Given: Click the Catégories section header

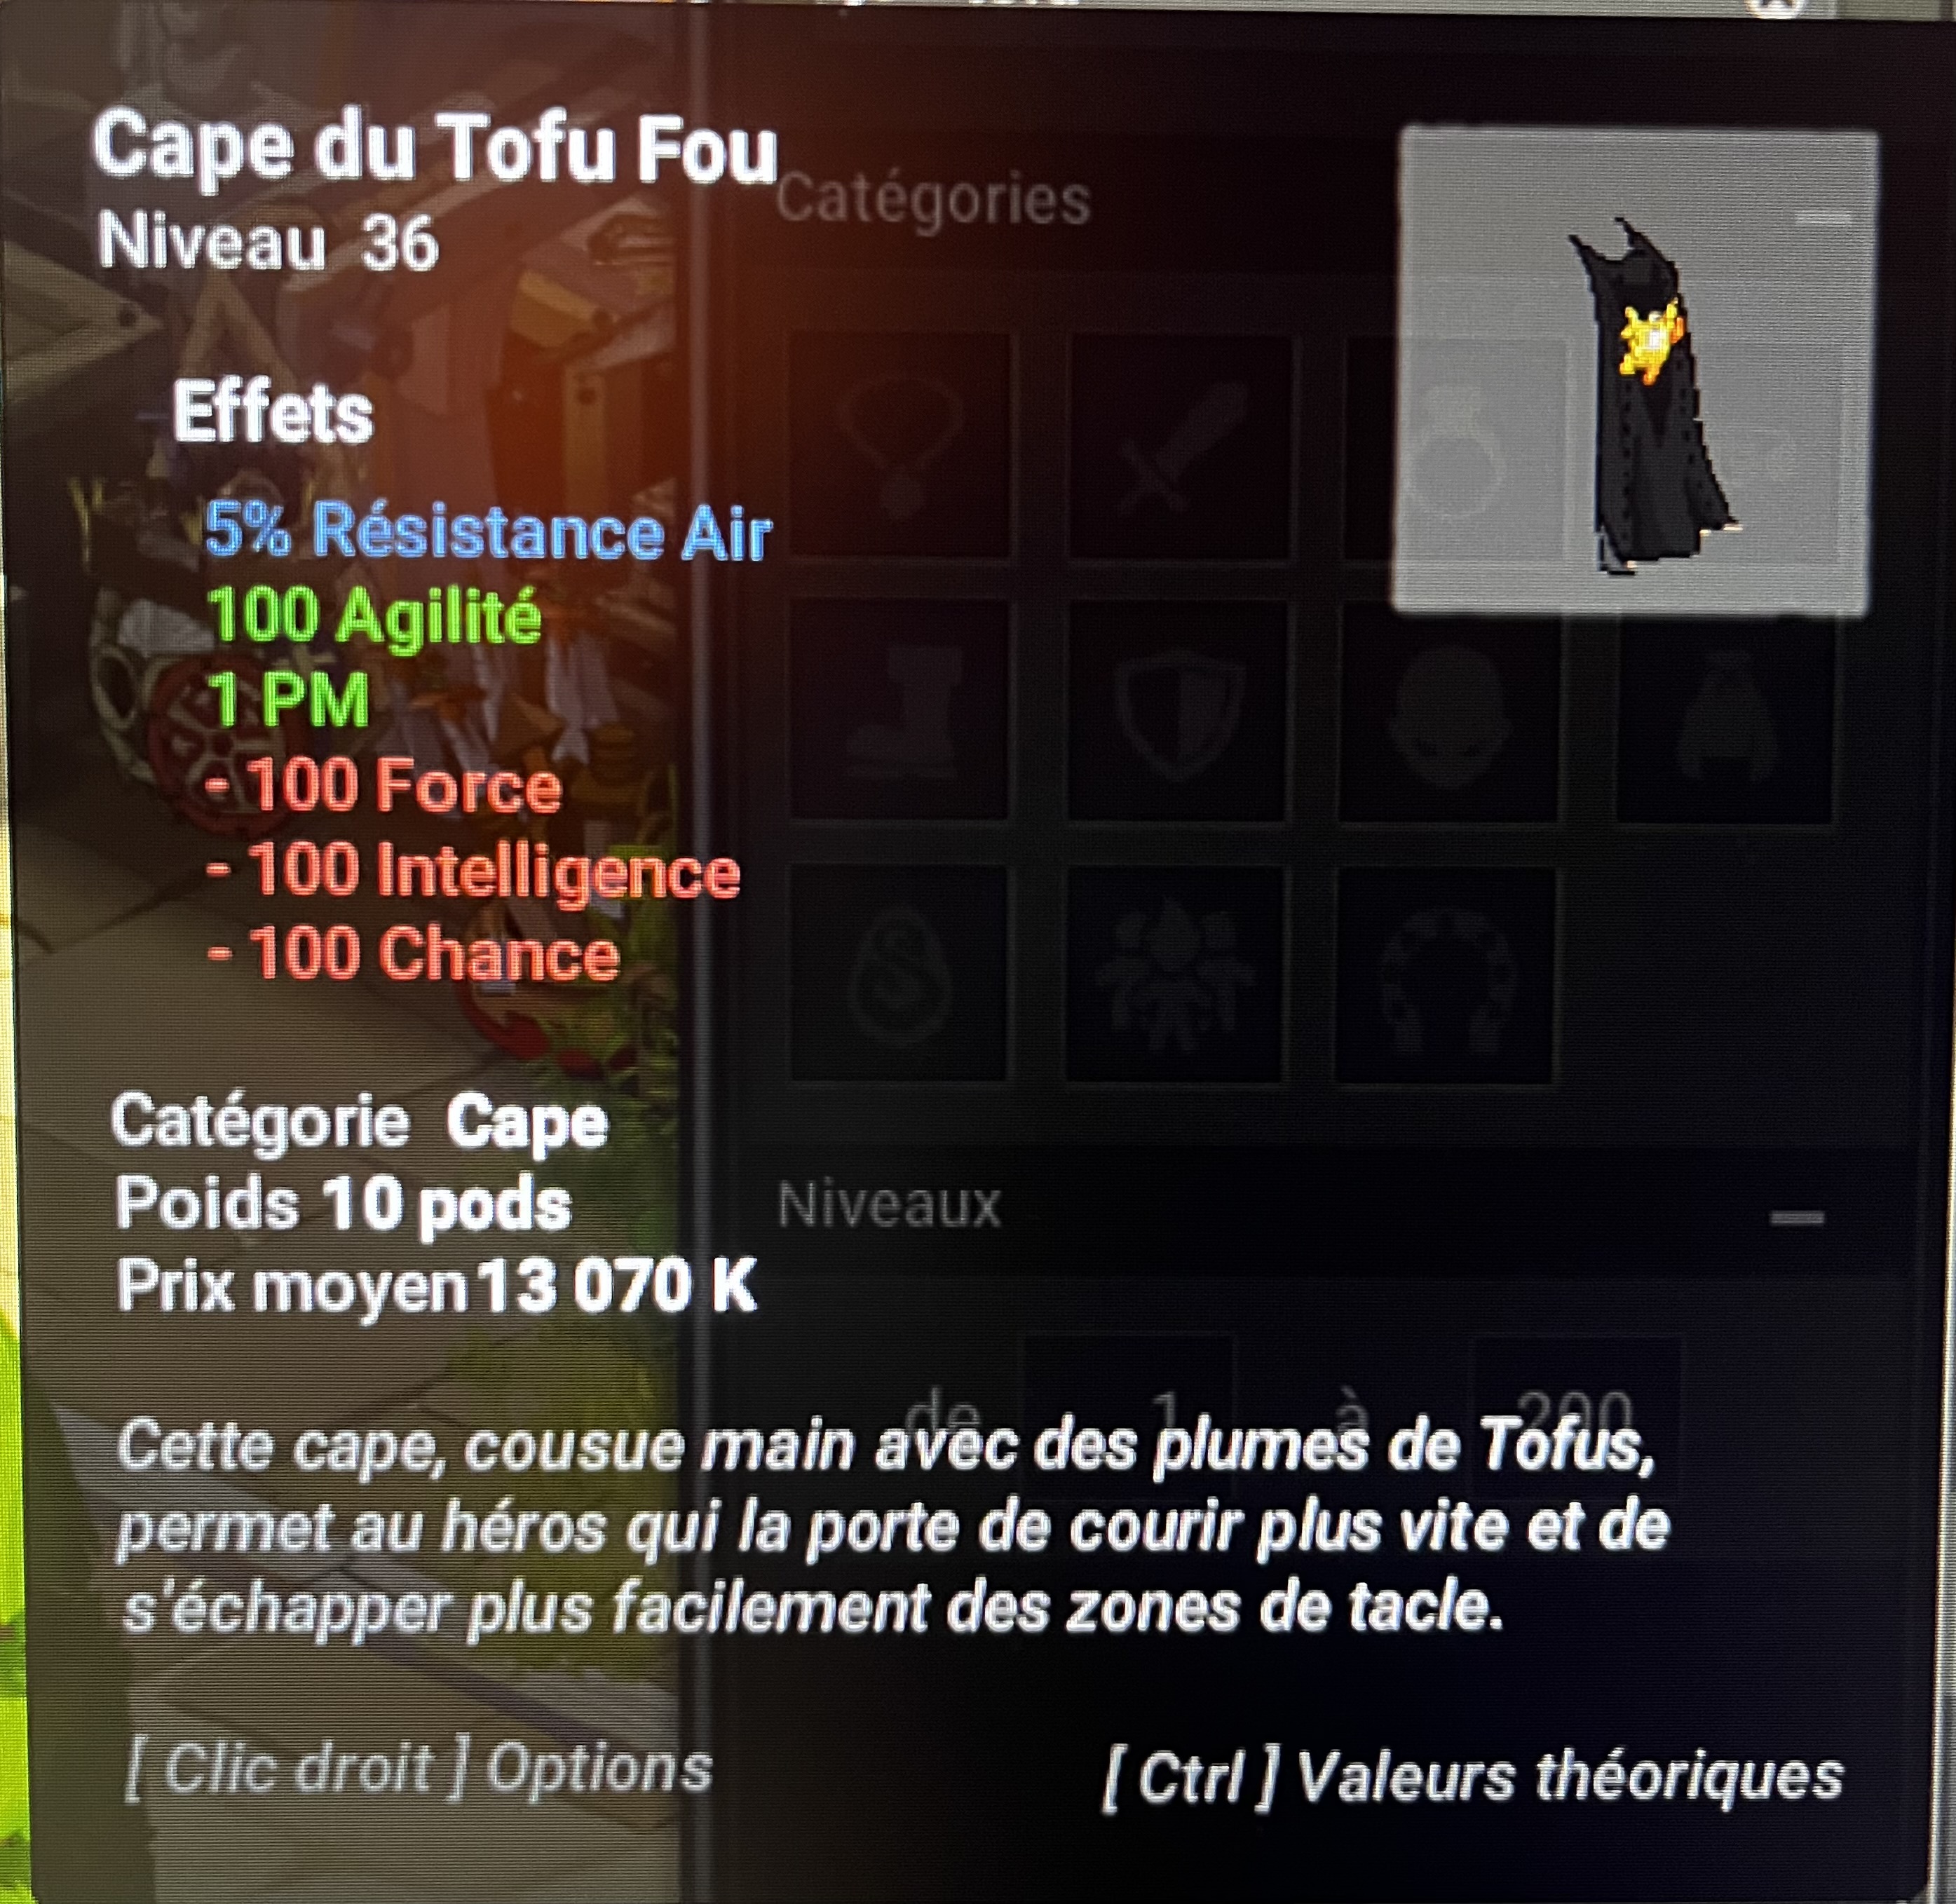Looking at the screenshot, I should pyautogui.click(x=932, y=201).
